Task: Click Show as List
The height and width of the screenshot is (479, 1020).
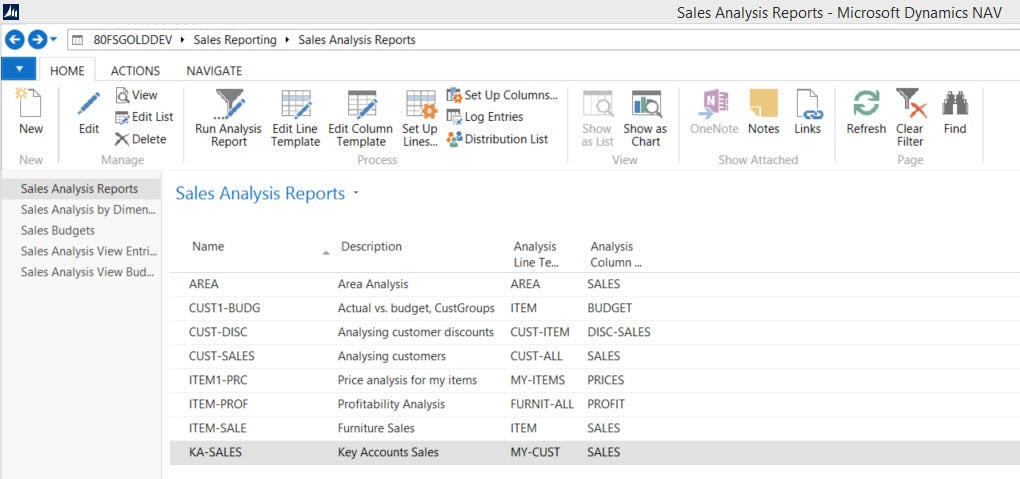Action: pos(597,118)
